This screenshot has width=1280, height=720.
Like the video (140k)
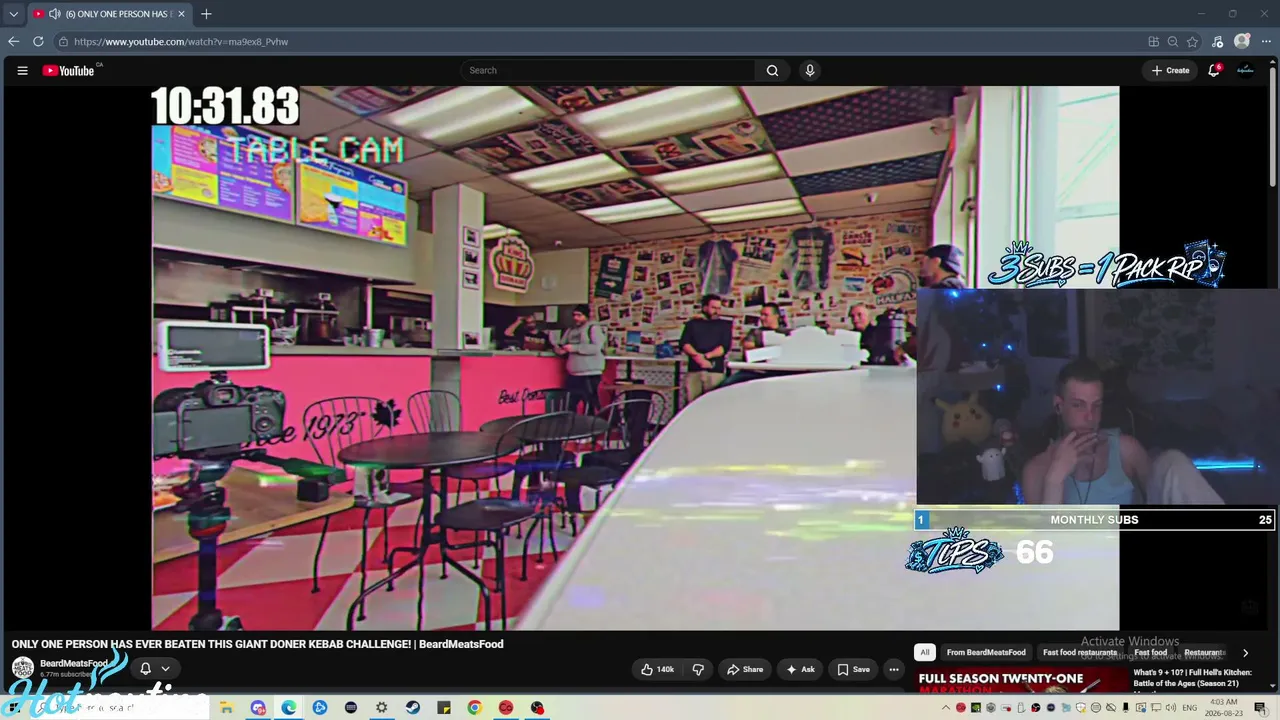[x=657, y=670]
